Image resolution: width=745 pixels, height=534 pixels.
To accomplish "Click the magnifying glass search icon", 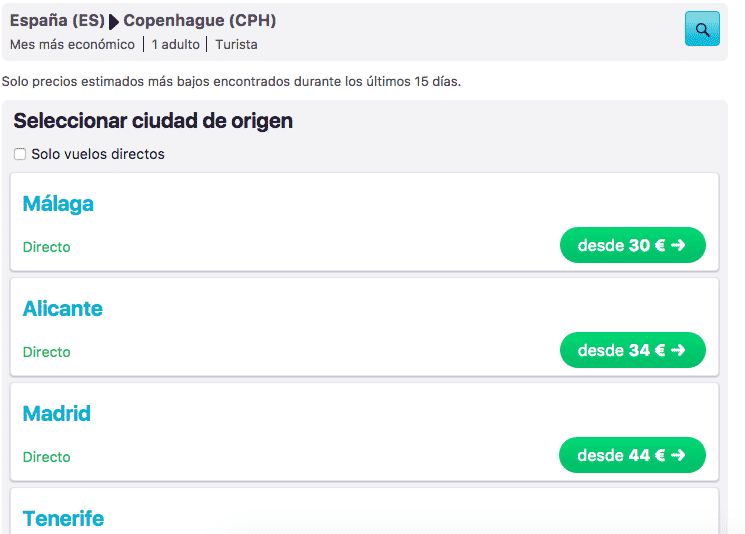I will pos(702,29).
